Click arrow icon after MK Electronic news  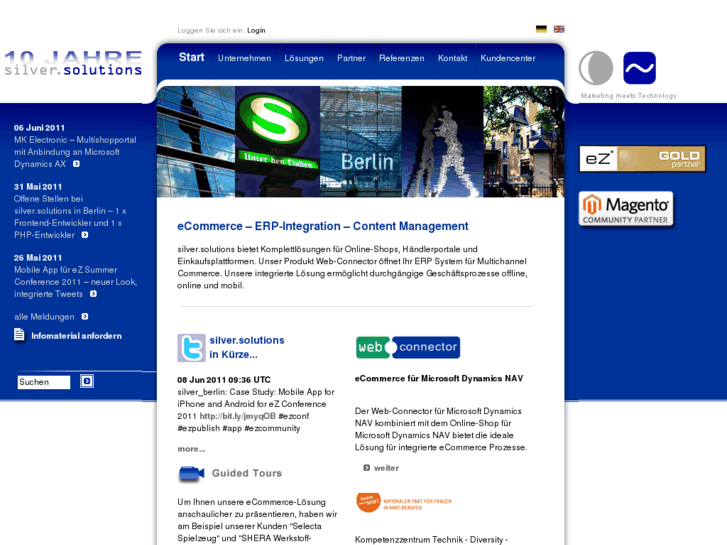pyautogui.click(x=77, y=164)
